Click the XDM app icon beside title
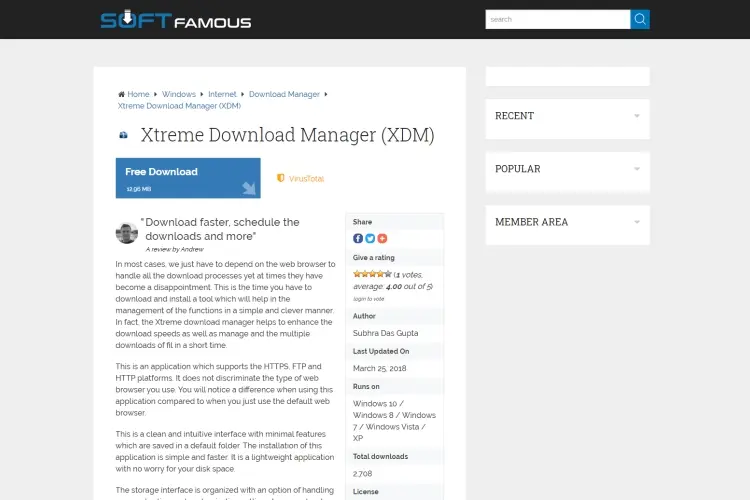 click(x=123, y=135)
